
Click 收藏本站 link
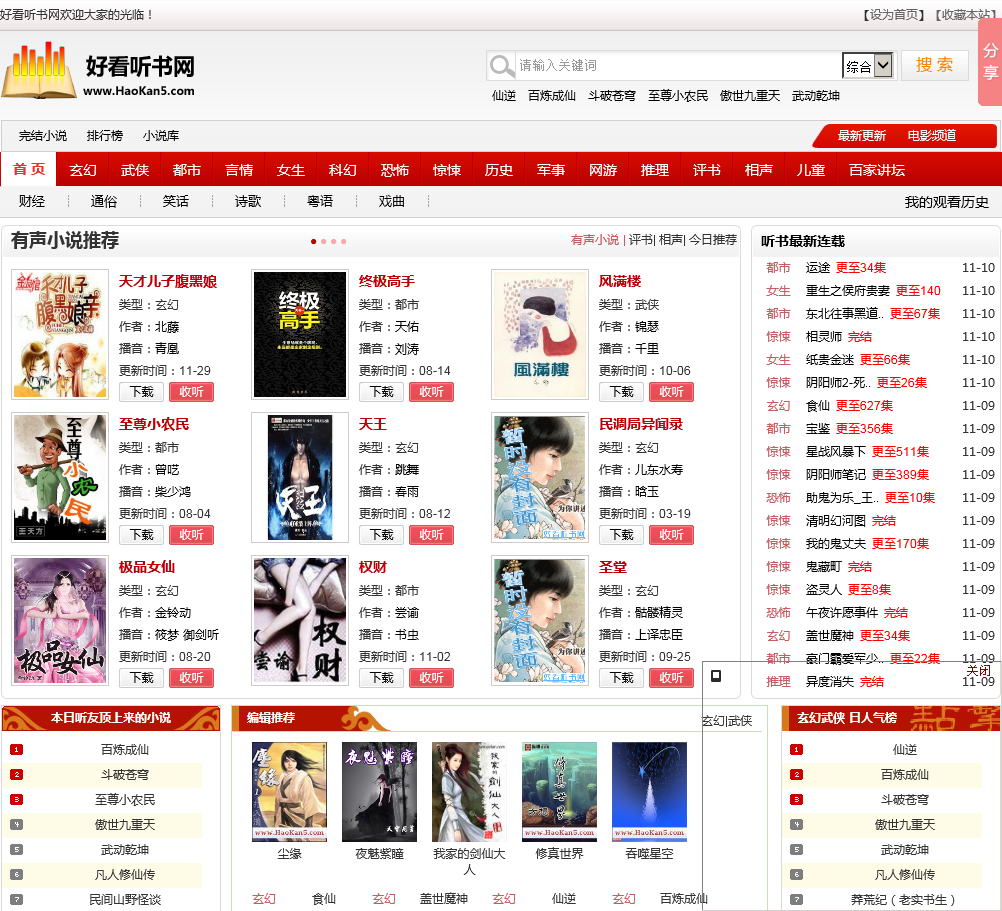(965, 15)
